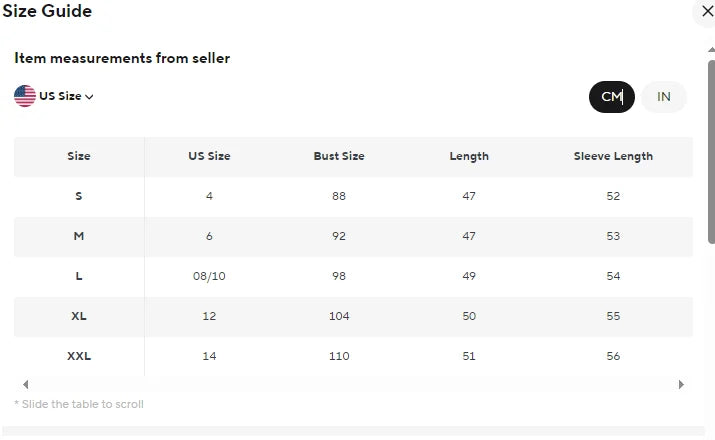Image resolution: width=715 pixels, height=440 pixels.
Task: Expand the US Size dropdown chevron
Action: pos(90,97)
